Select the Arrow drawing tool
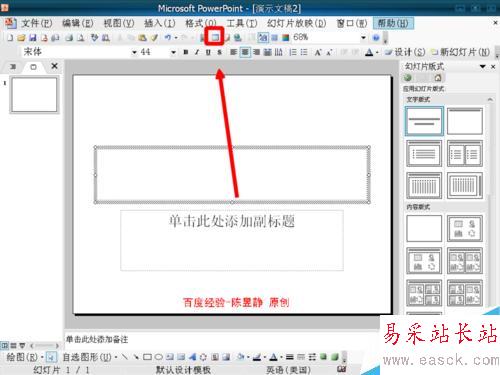The height and width of the screenshot is (375, 500). pyautogui.click(x=136, y=357)
